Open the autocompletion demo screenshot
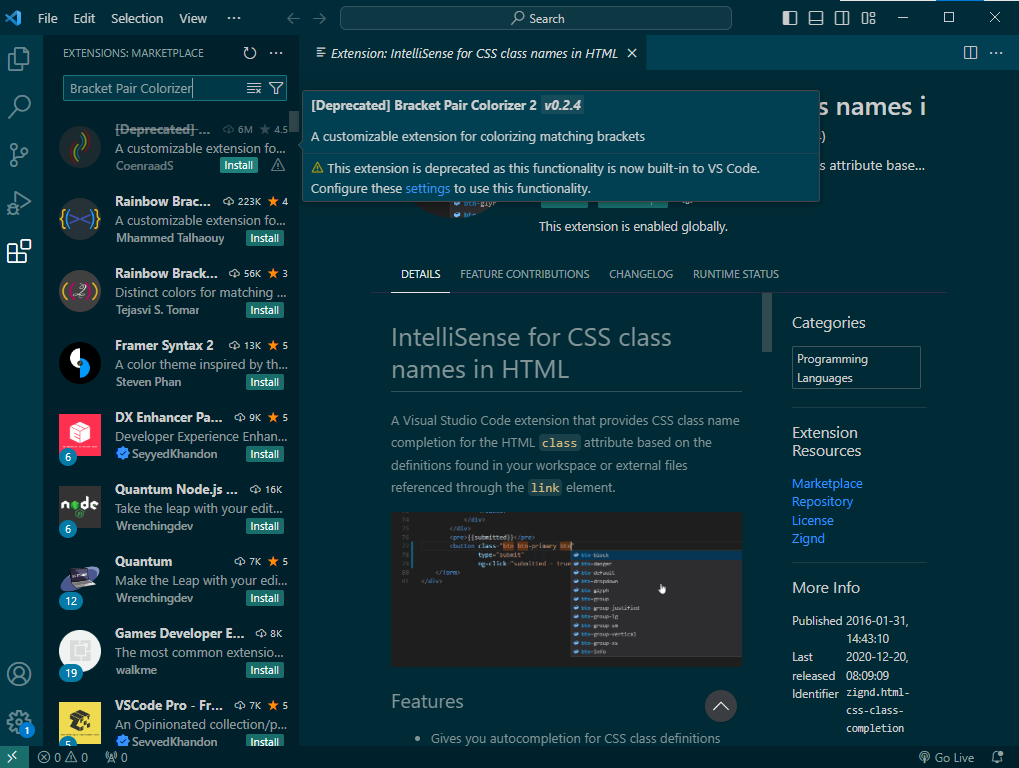1019x768 pixels. point(566,589)
